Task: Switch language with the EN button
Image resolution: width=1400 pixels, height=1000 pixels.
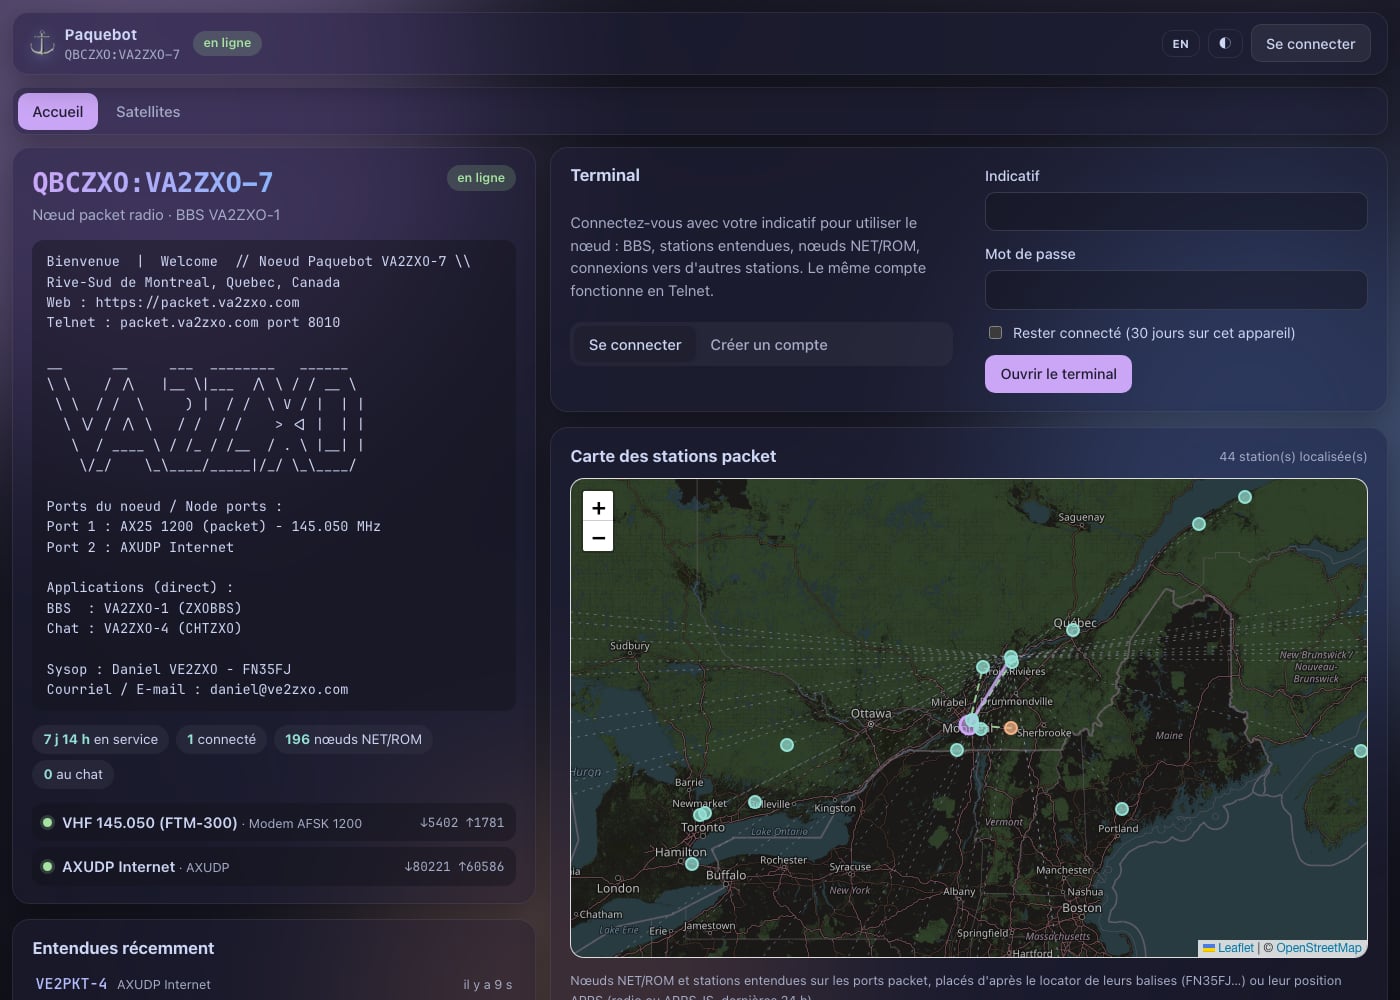Action: [x=1180, y=44]
